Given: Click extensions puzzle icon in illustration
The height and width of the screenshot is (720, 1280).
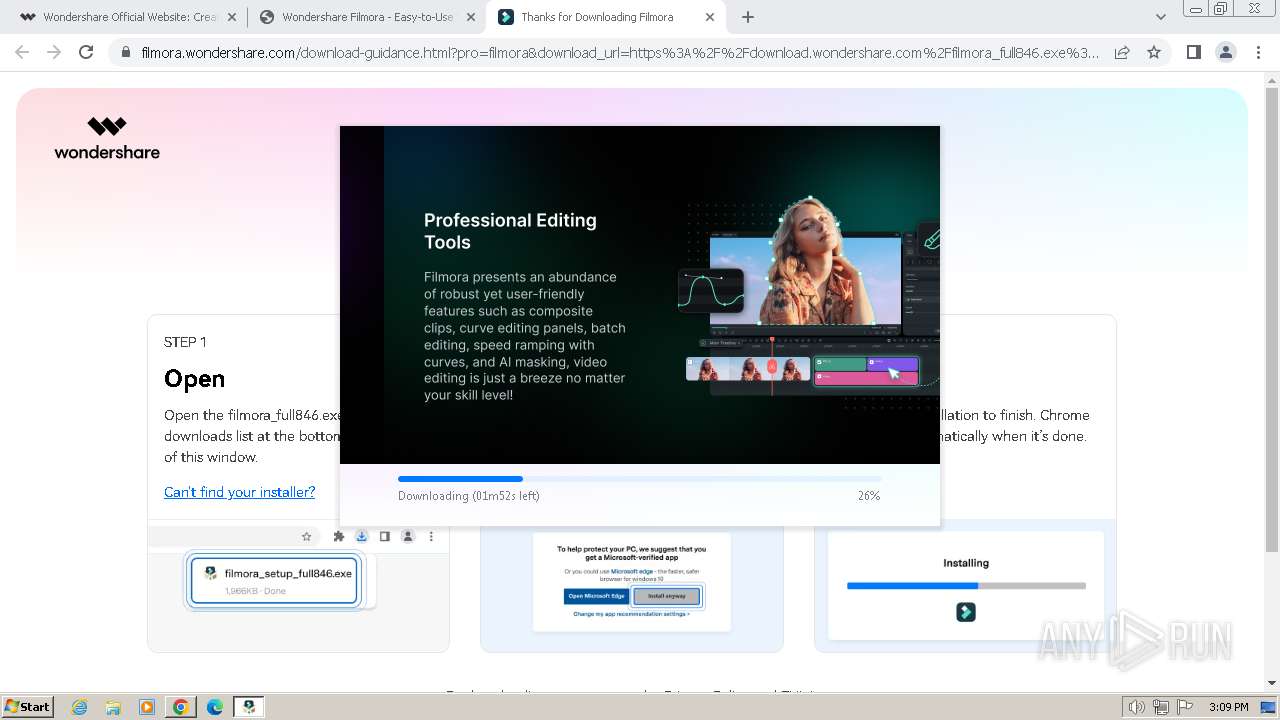Looking at the screenshot, I should 339,536.
